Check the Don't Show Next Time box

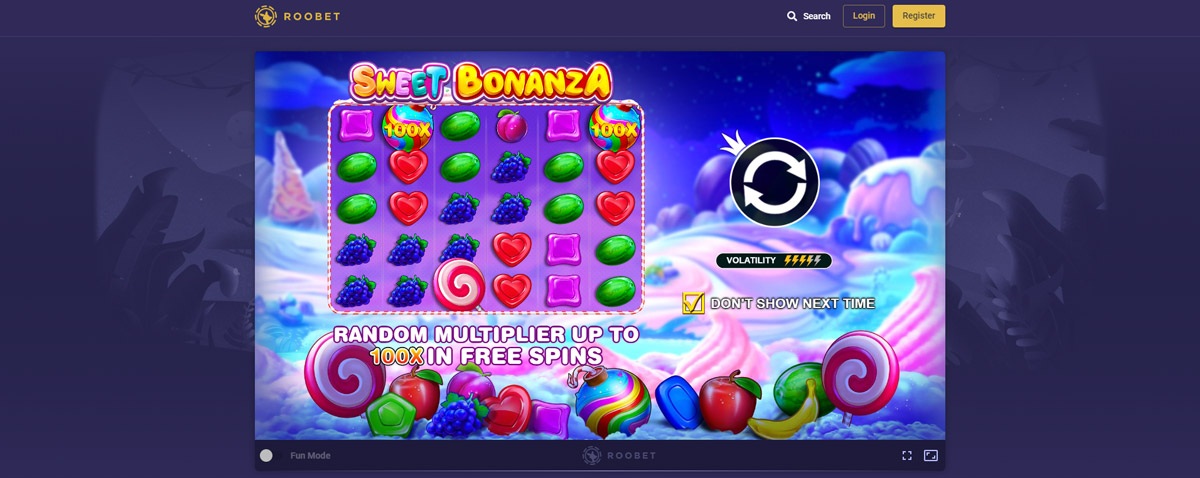tap(693, 303)
